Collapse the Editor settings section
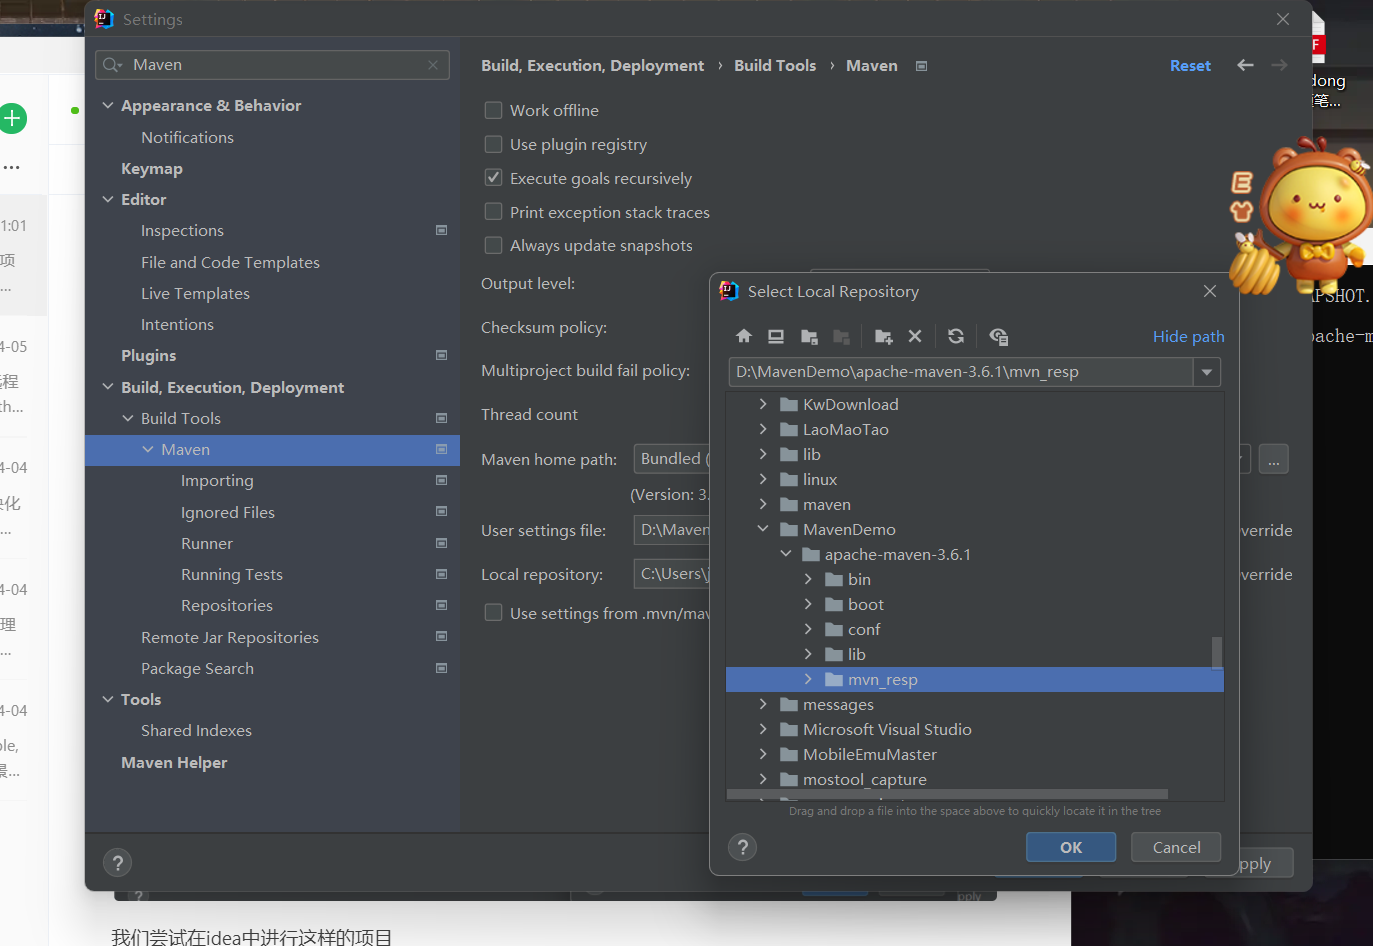 (x=108, y=199)
